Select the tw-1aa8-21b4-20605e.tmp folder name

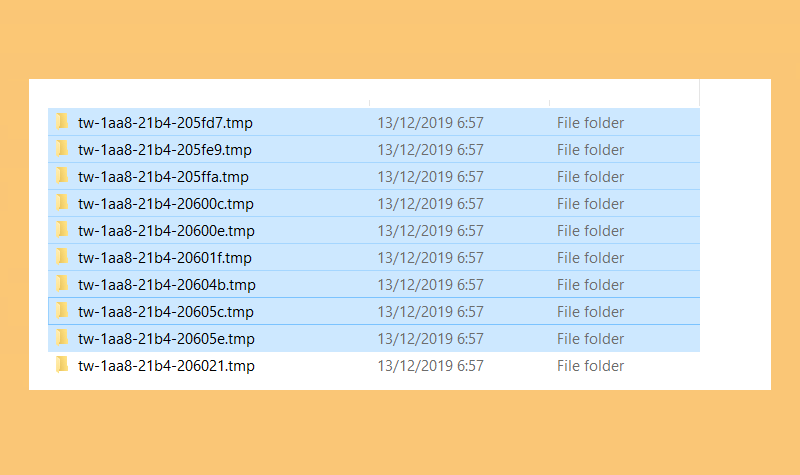click(166, 339)
